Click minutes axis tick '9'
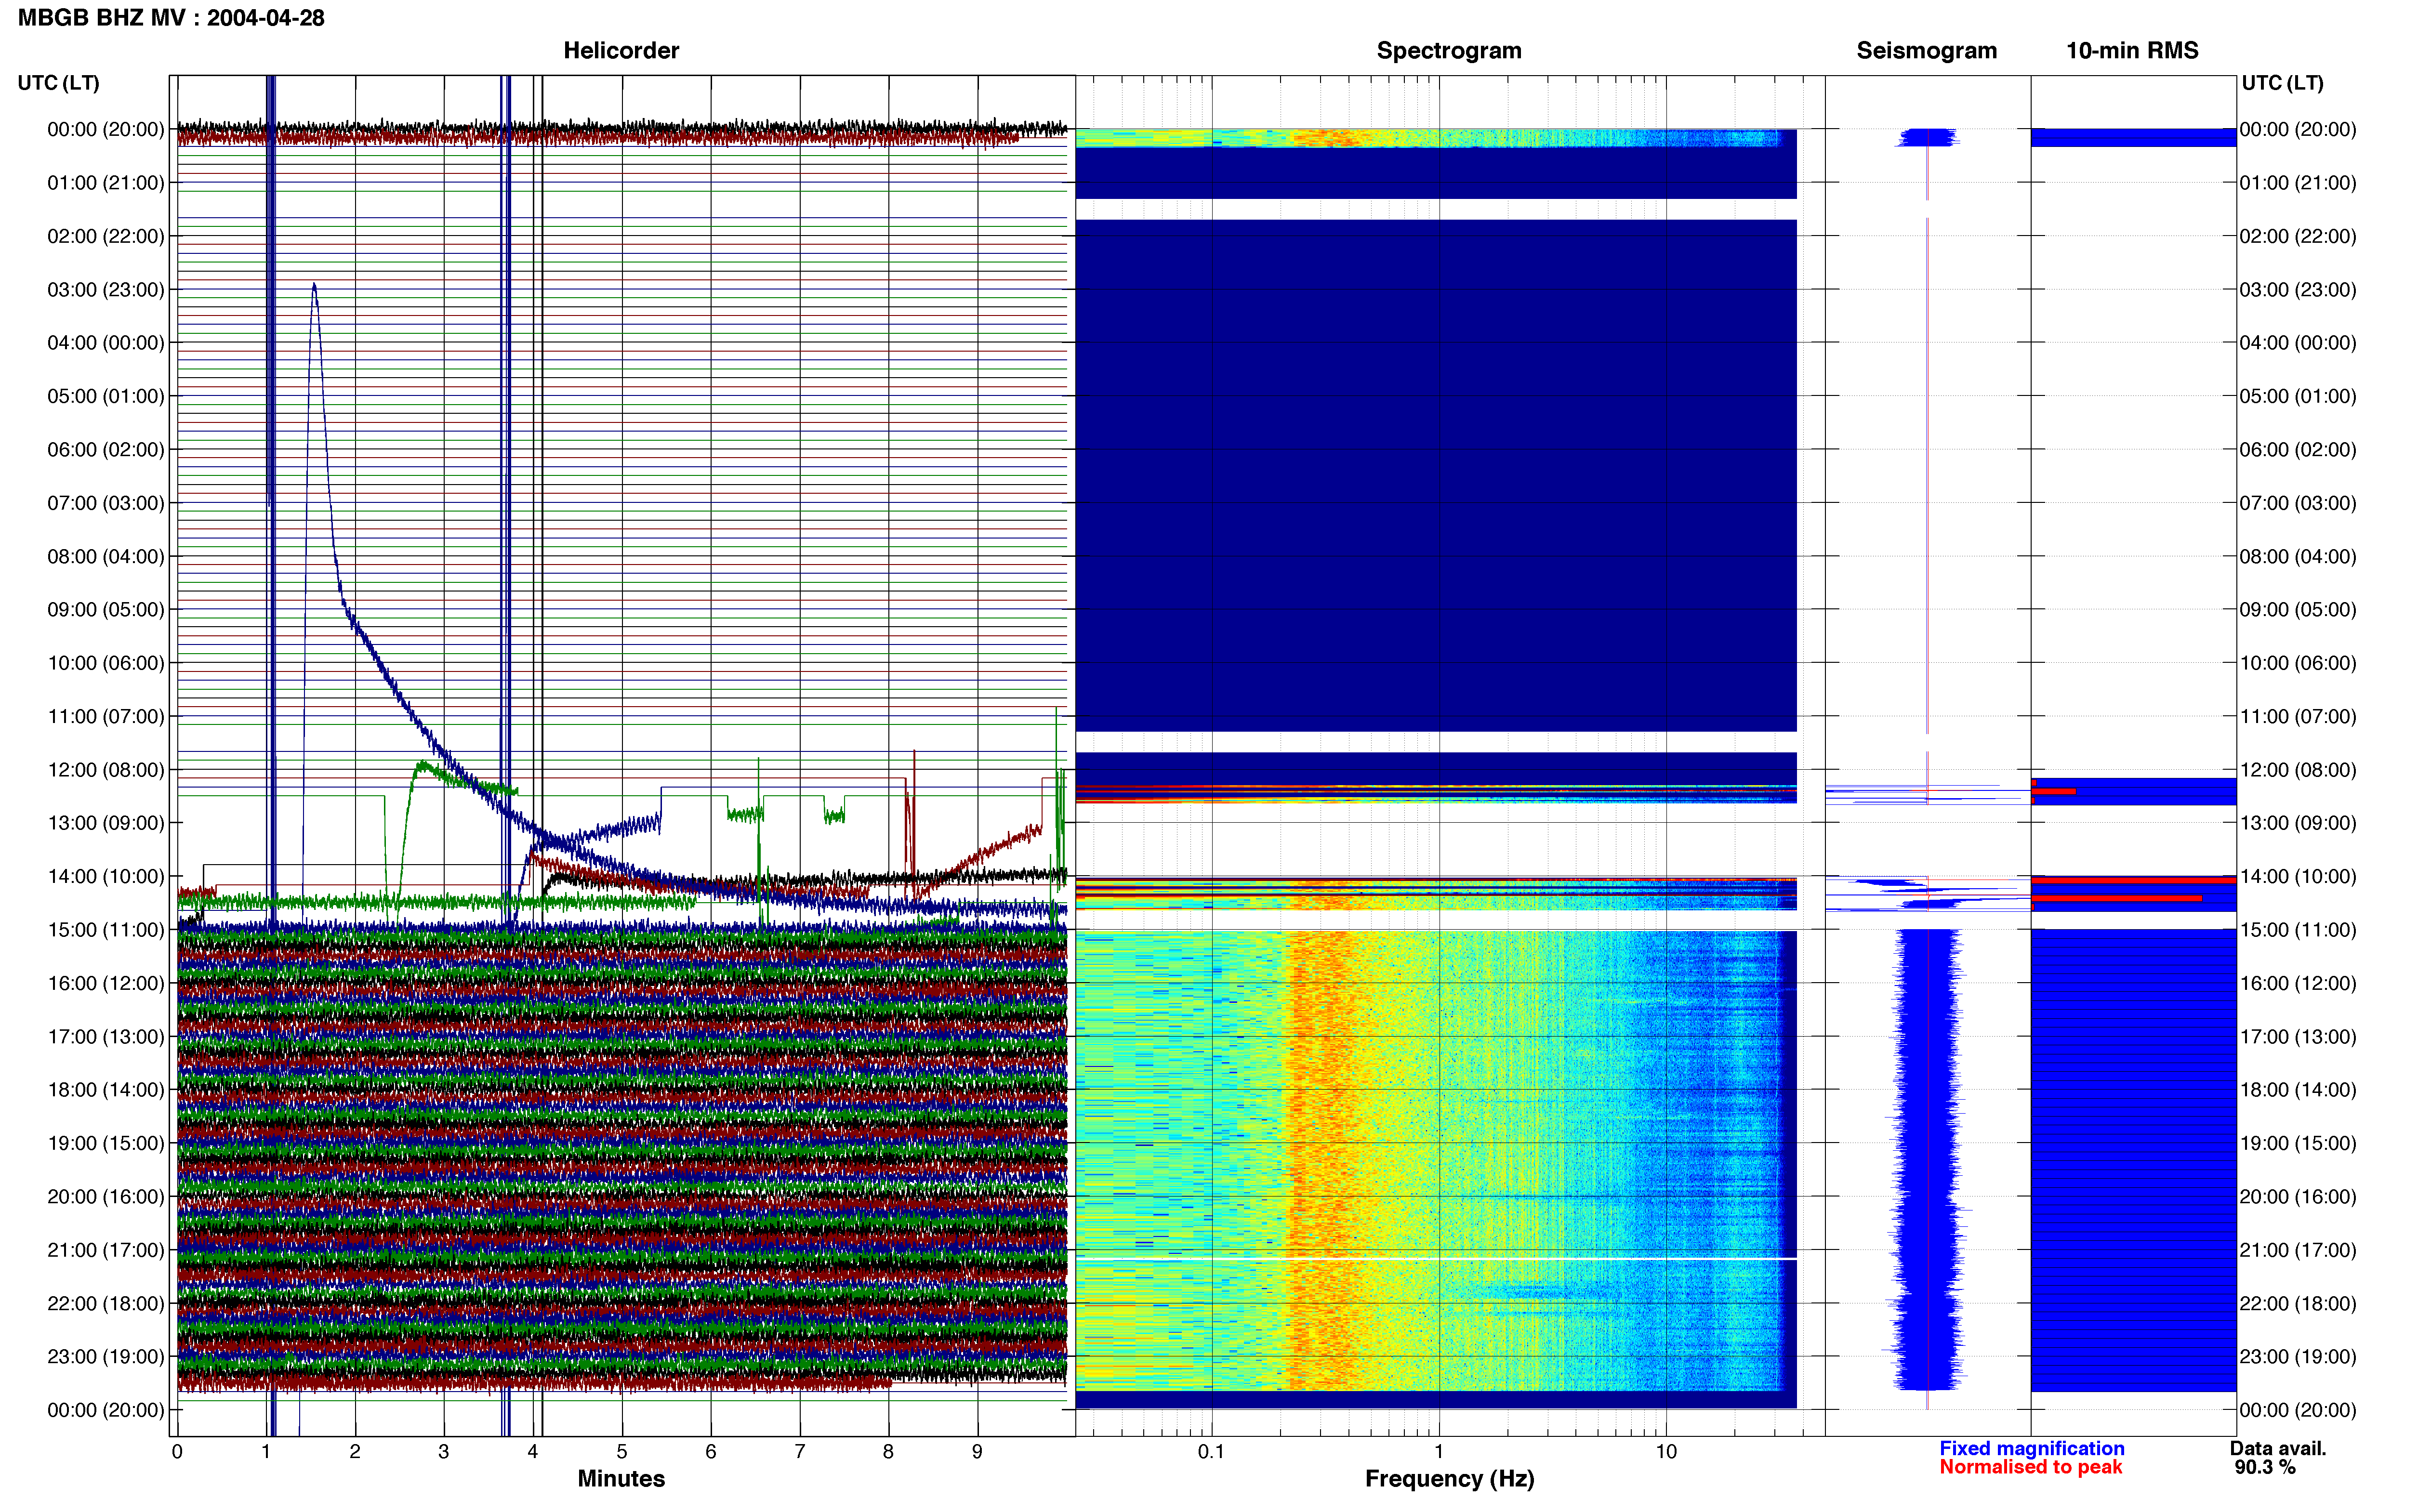 tap(978, 1452)
